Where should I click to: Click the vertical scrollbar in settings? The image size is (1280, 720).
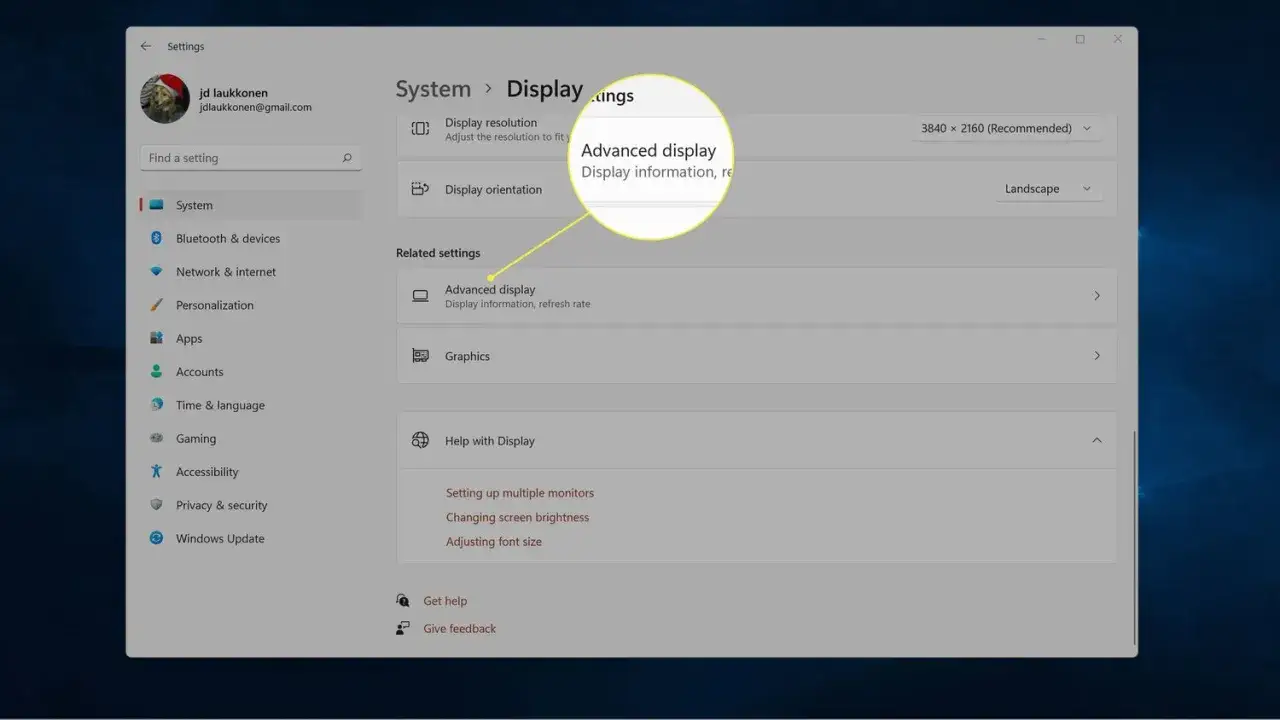click(x=1134, y=538)
